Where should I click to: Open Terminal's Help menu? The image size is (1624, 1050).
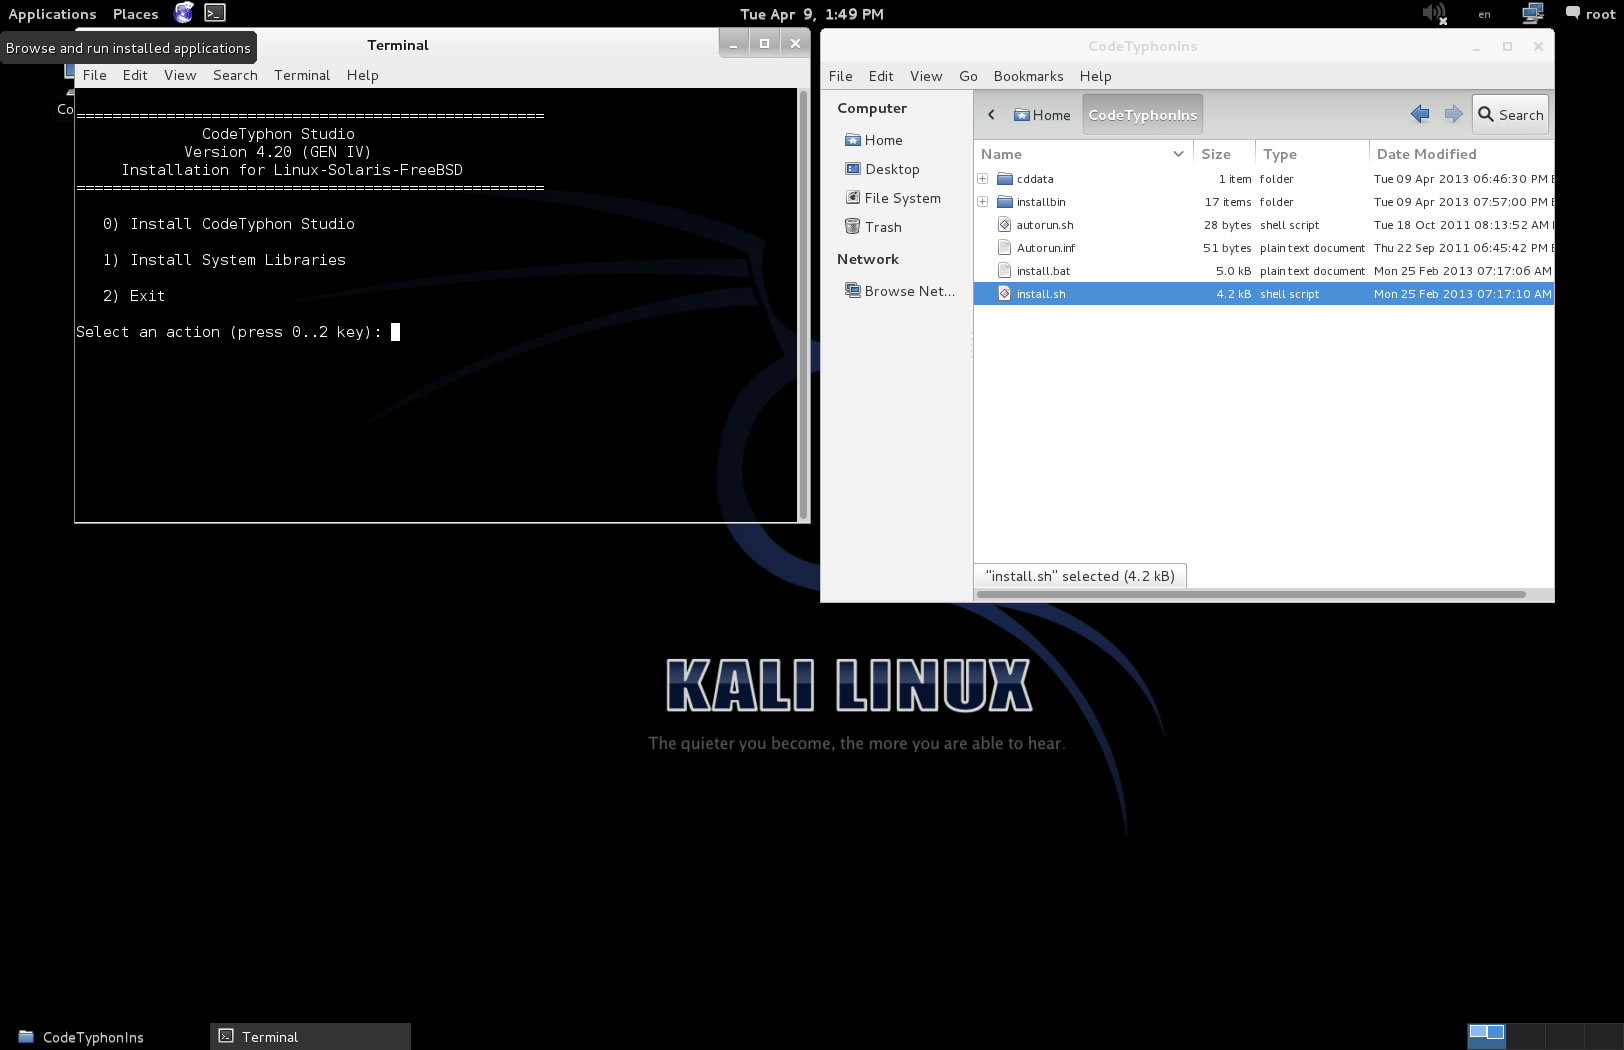click(x=362, y=75)
